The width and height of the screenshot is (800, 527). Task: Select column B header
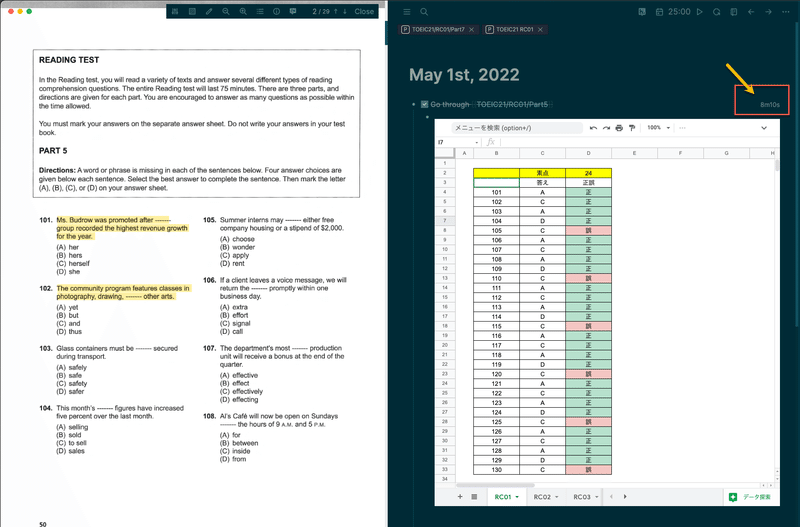(496, 153)
